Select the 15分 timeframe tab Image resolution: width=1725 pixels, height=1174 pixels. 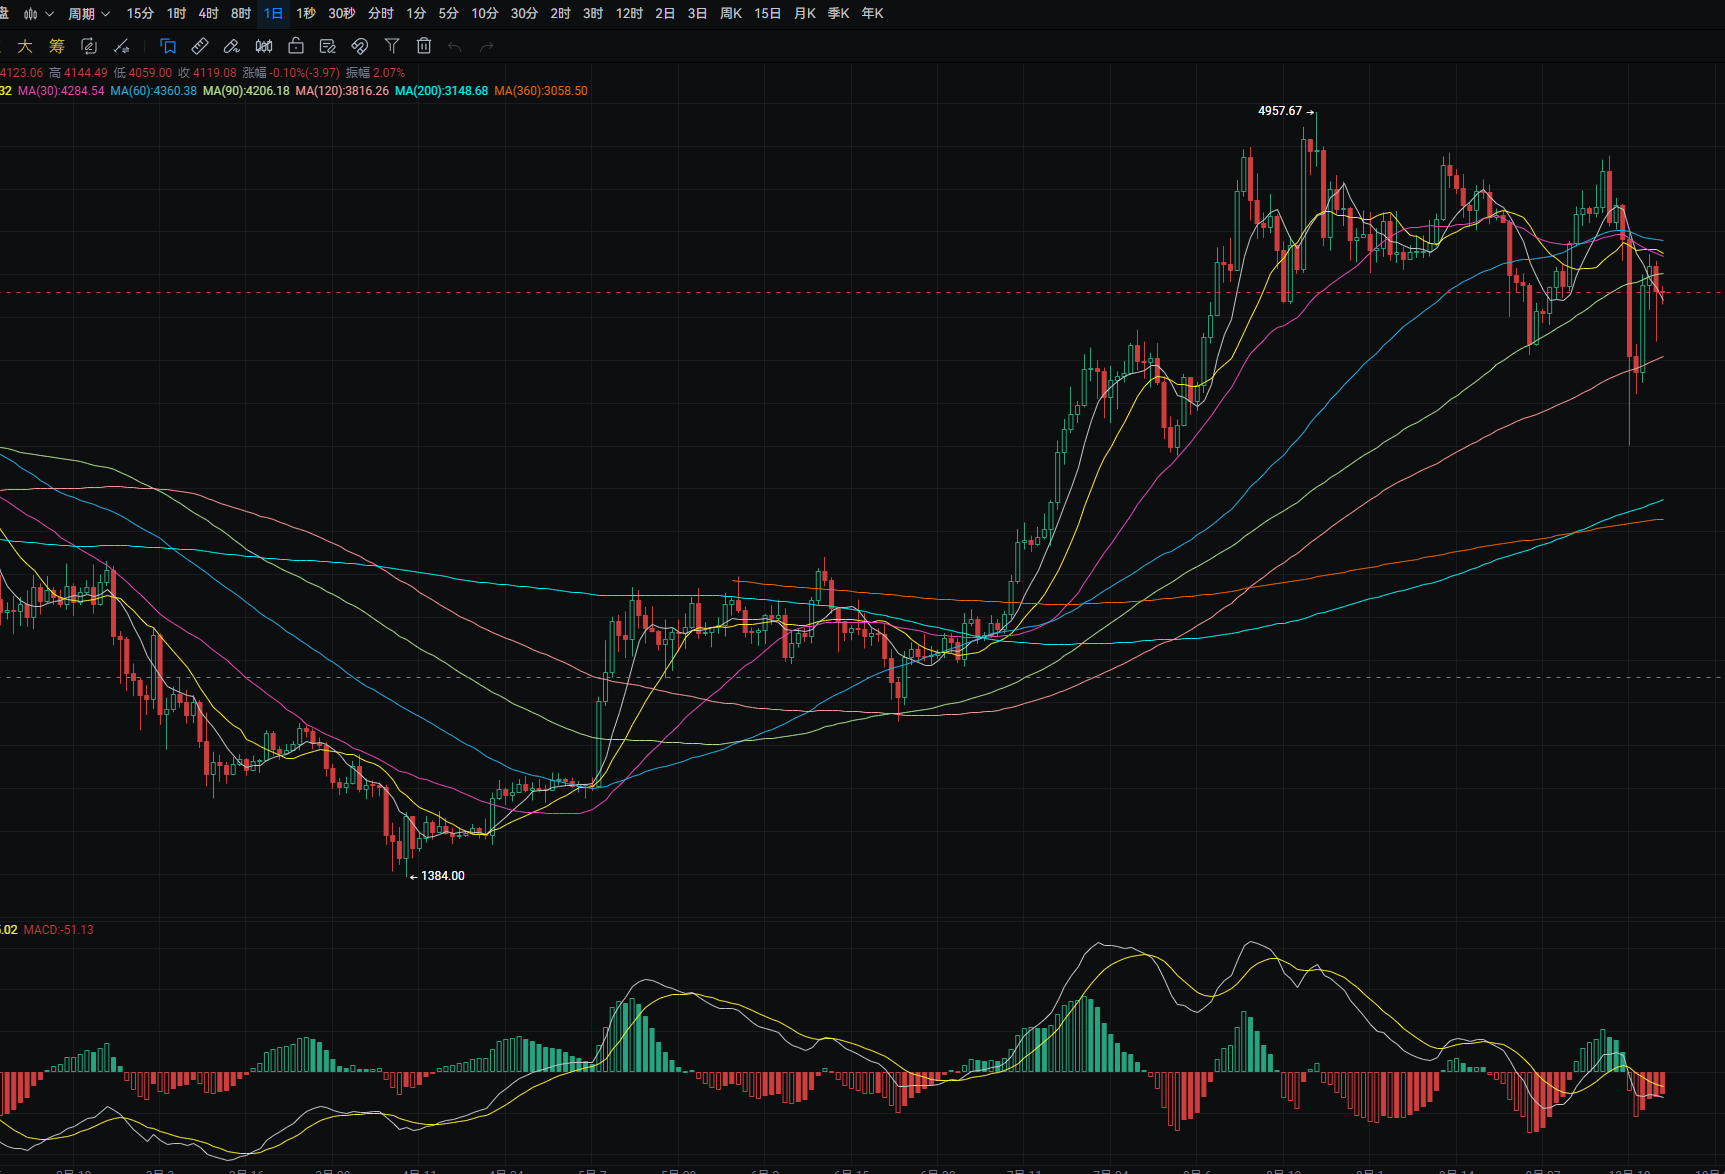click(x=140, y=14)
